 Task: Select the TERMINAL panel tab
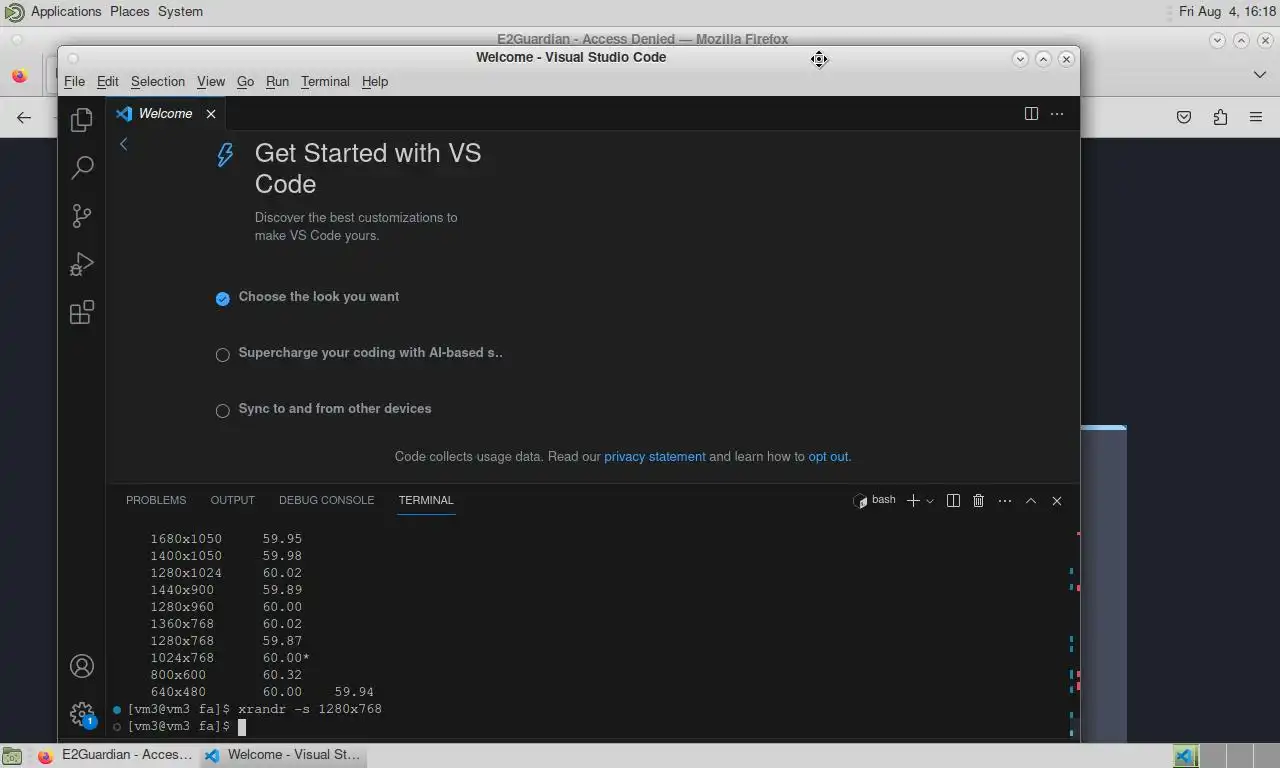426,500
